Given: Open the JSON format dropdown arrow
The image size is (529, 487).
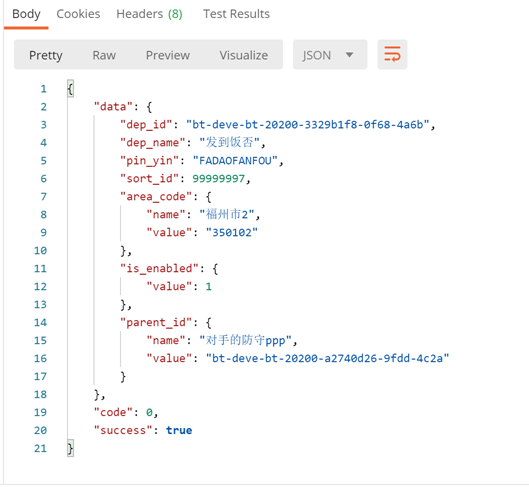Looking at the screenshot, I should point(350,54).
